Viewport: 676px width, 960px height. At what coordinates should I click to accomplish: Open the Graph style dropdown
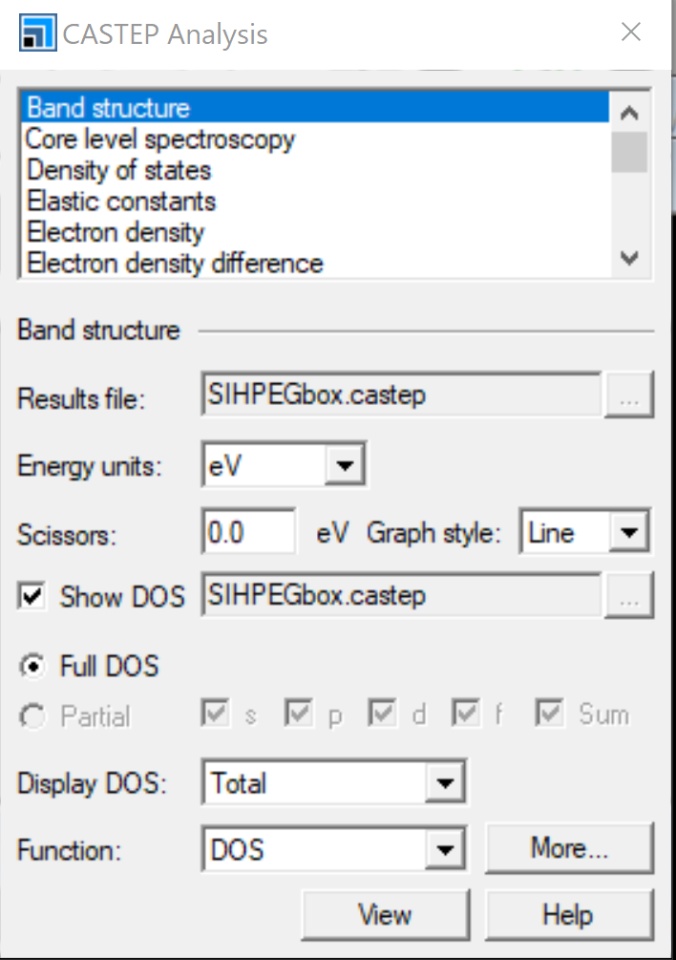coord(629,532)
